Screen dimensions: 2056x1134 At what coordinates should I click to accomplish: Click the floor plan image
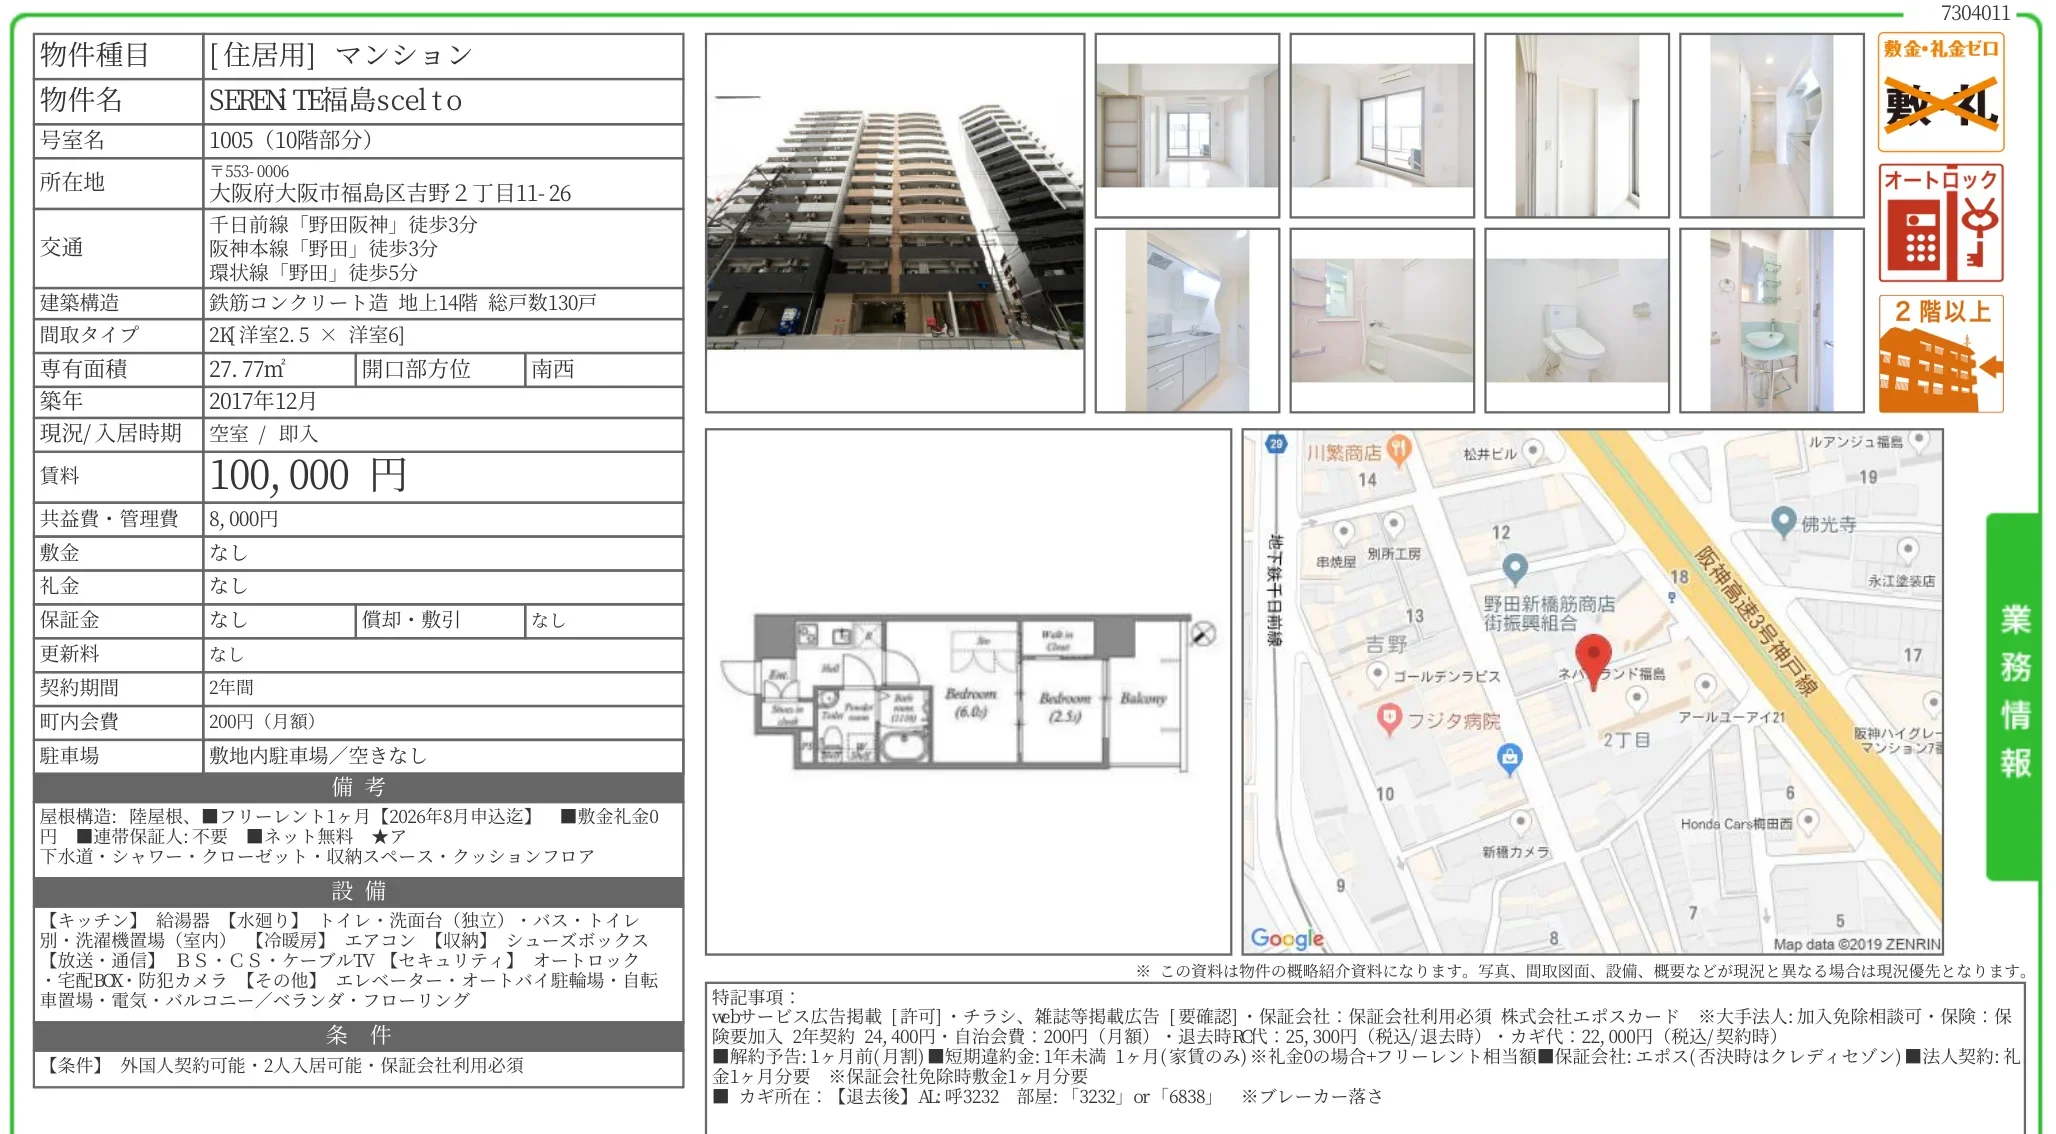click(x=968, y=692)
